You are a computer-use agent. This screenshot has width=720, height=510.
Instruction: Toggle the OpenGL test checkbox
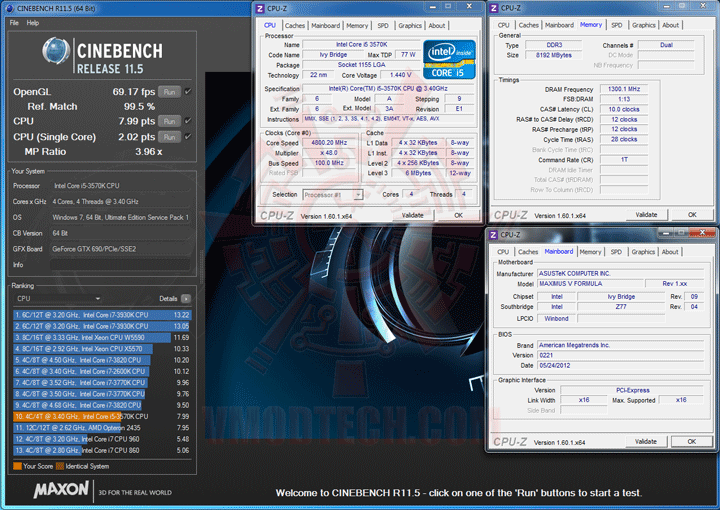pyautogui.click(x=188, y=92)
